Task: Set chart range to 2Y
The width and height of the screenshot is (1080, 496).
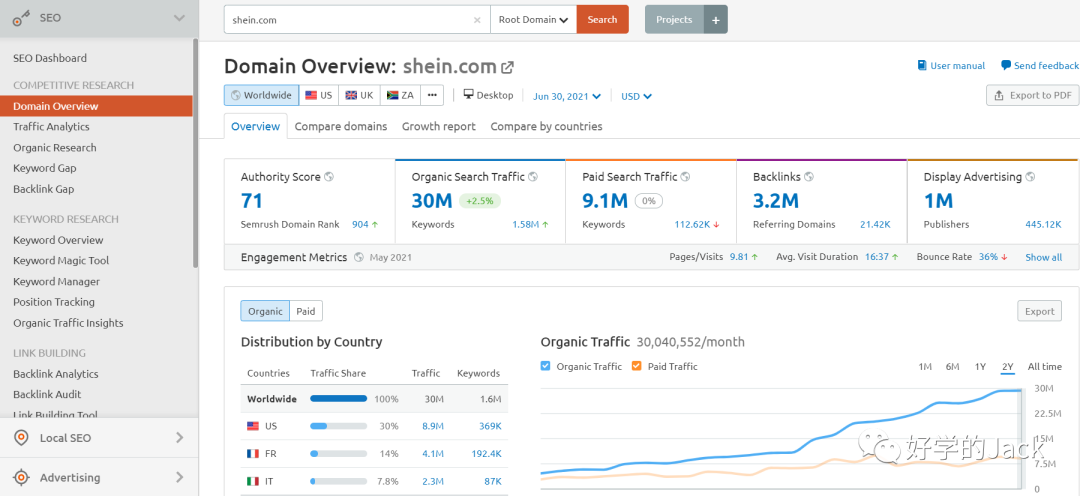Action: point(1008,366)
